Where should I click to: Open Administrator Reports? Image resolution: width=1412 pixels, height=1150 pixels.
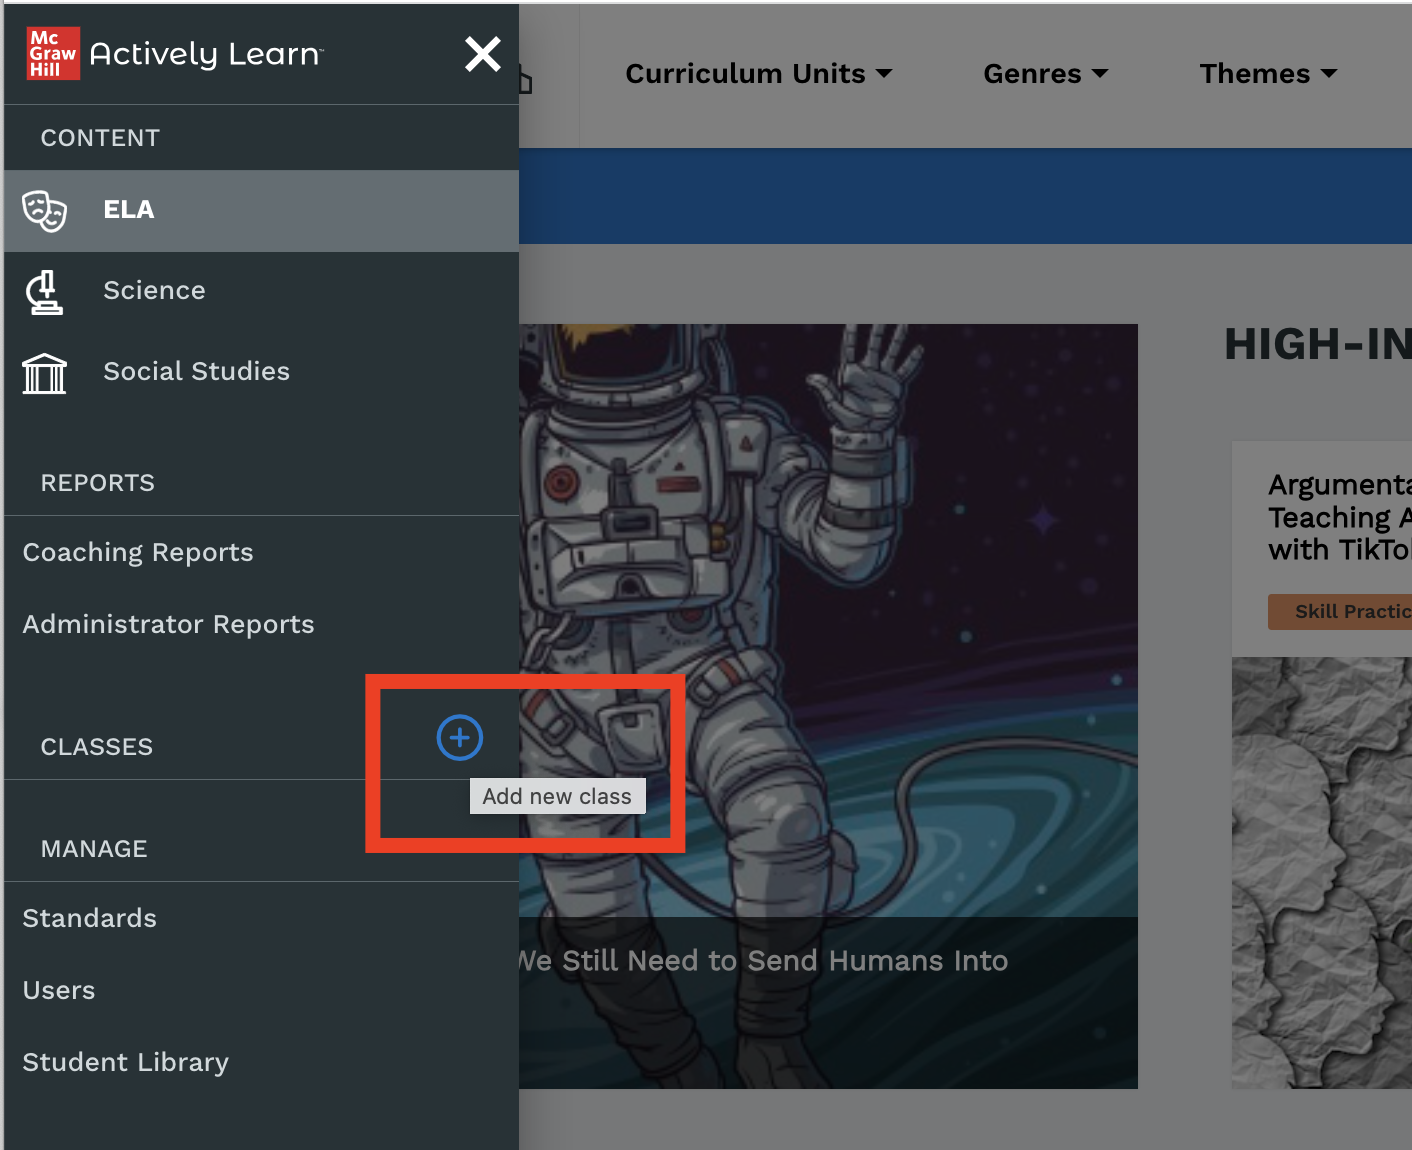pyautogui.click(x=168, y=625)
